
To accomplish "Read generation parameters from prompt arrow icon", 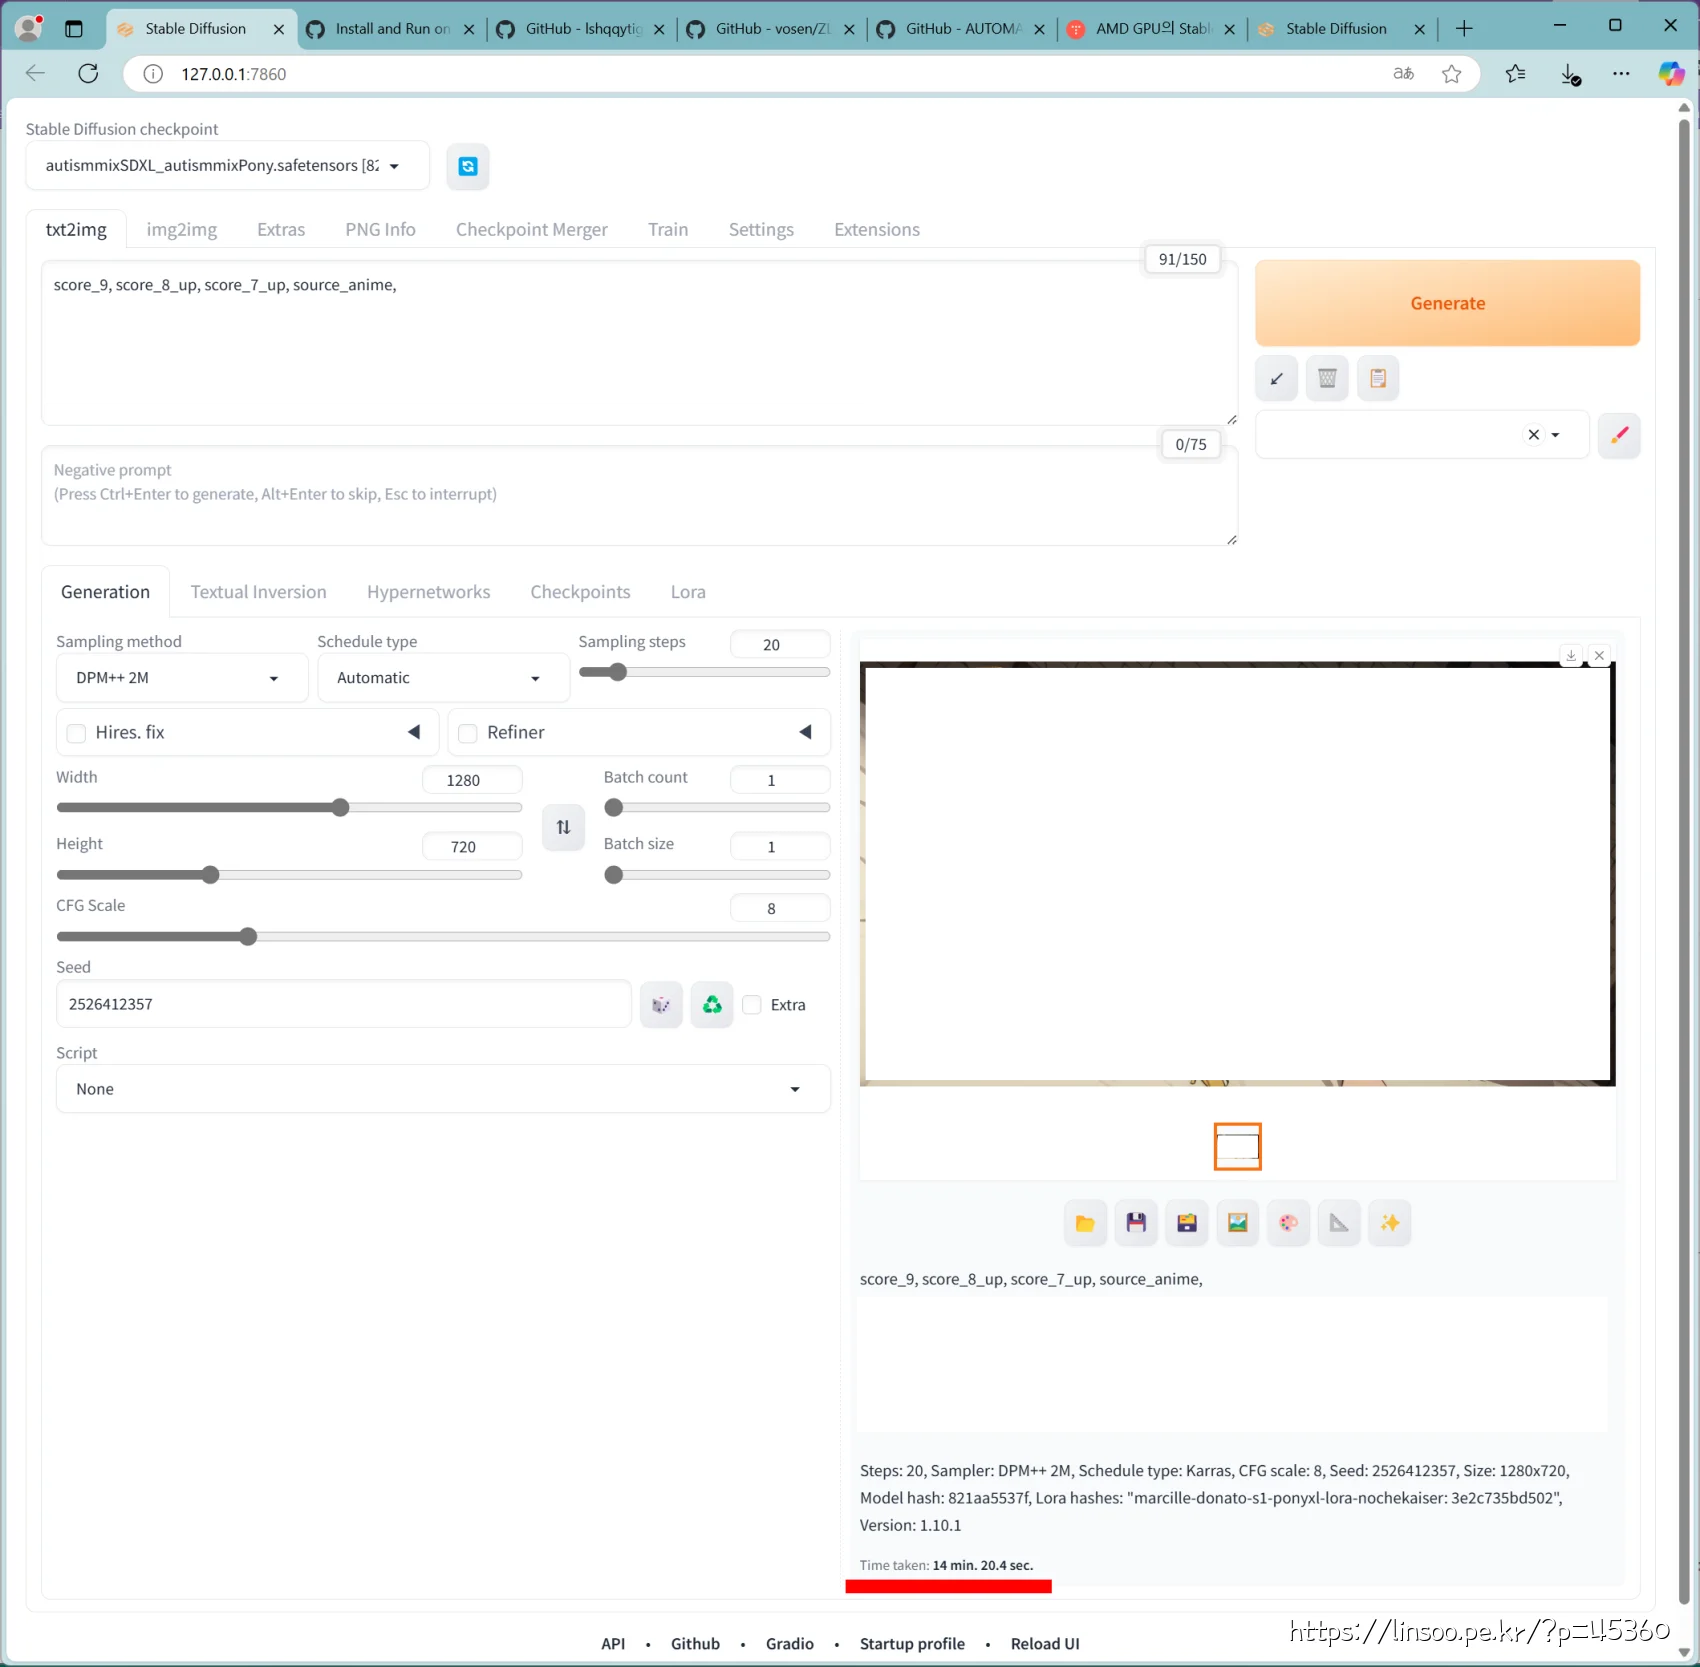I will tap(1277, 379).
